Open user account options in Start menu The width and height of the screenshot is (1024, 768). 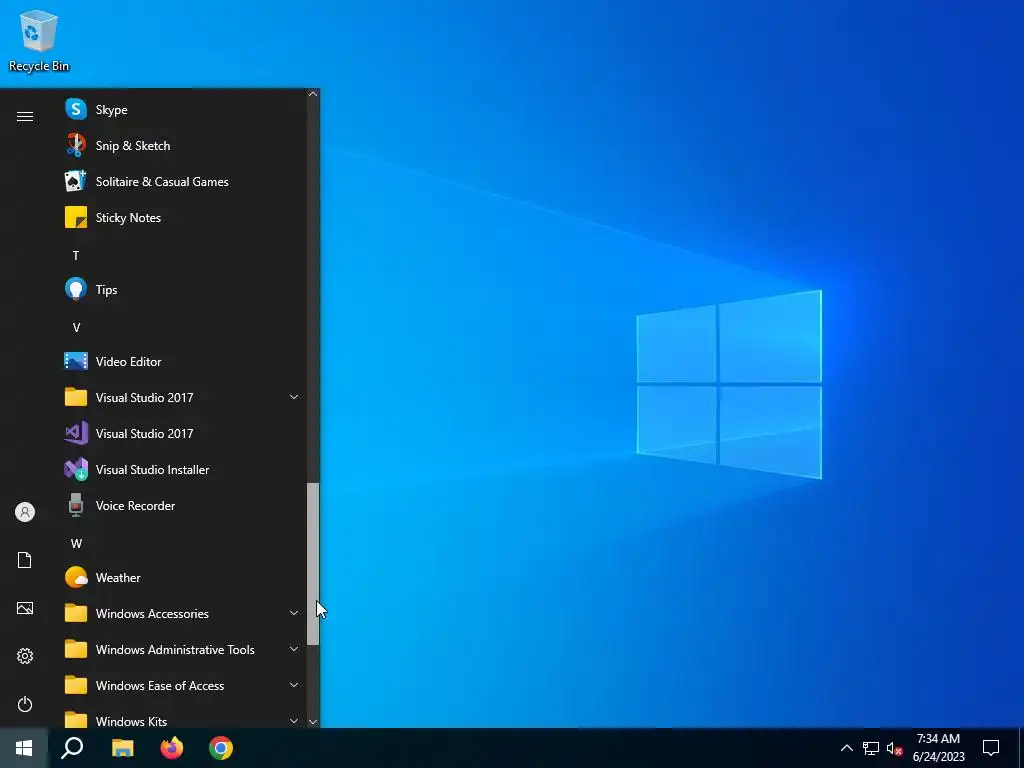coord(25,512)
